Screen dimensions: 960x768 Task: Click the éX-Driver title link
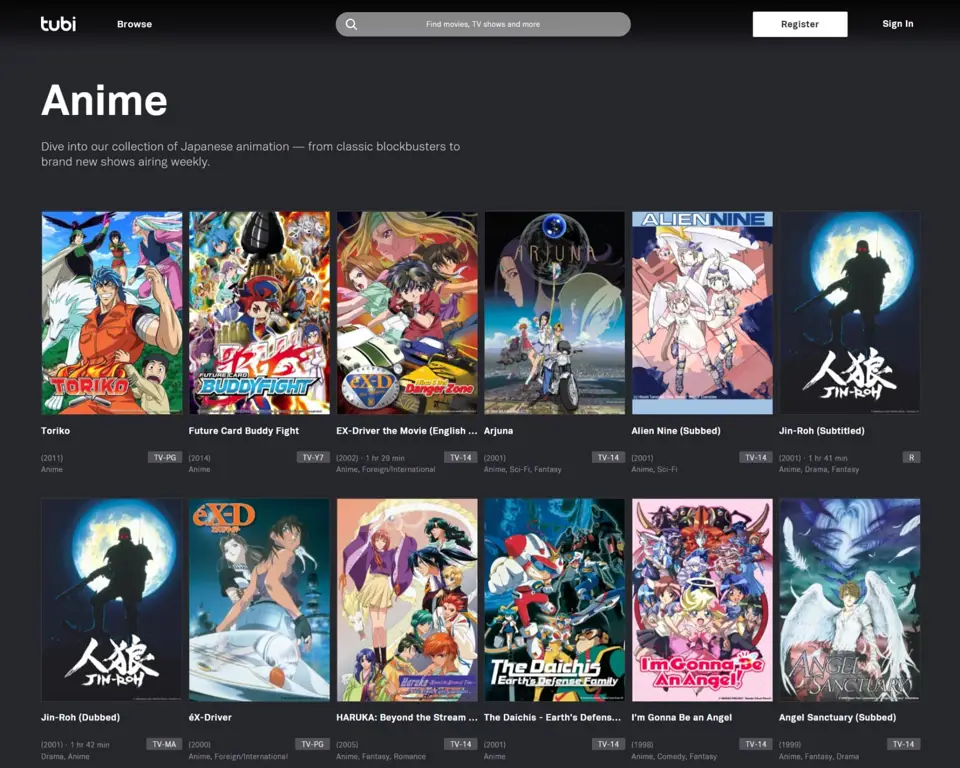[210, 717]
